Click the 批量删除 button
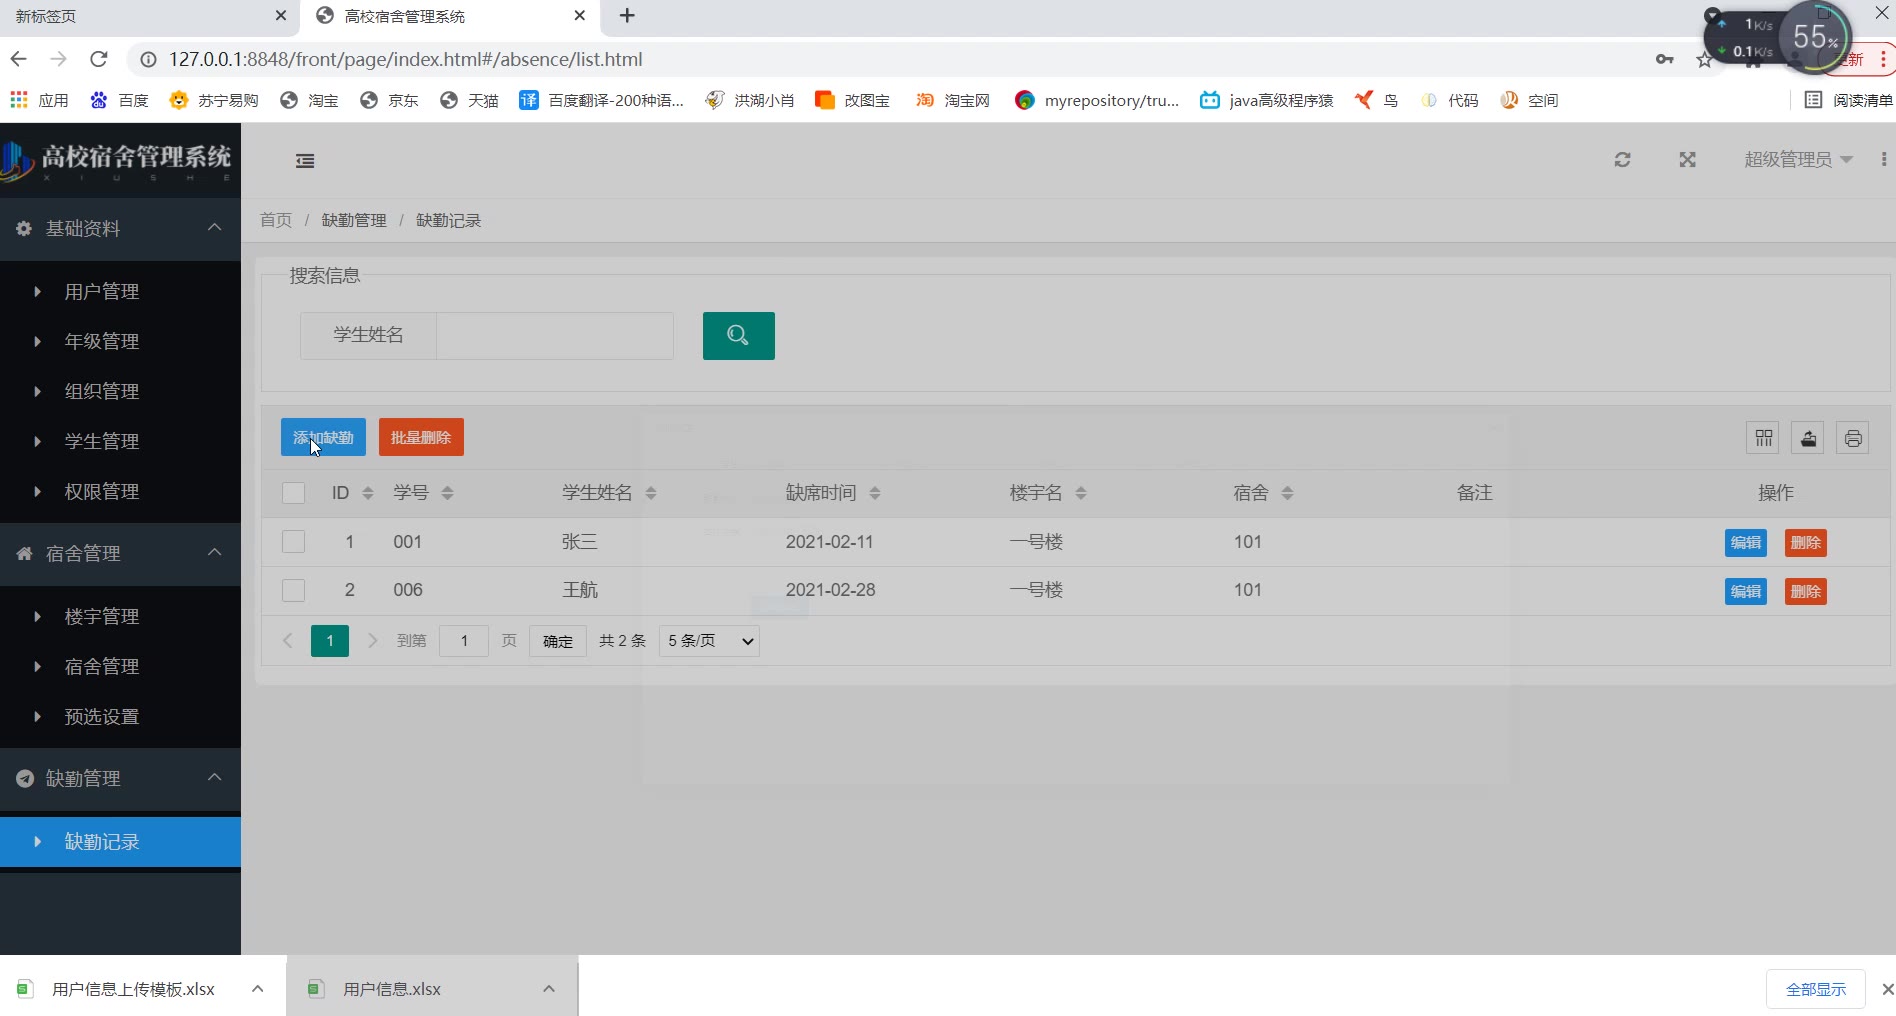Image resolution: width=1896 pixels, height=1016 pixels. (421, 437)
